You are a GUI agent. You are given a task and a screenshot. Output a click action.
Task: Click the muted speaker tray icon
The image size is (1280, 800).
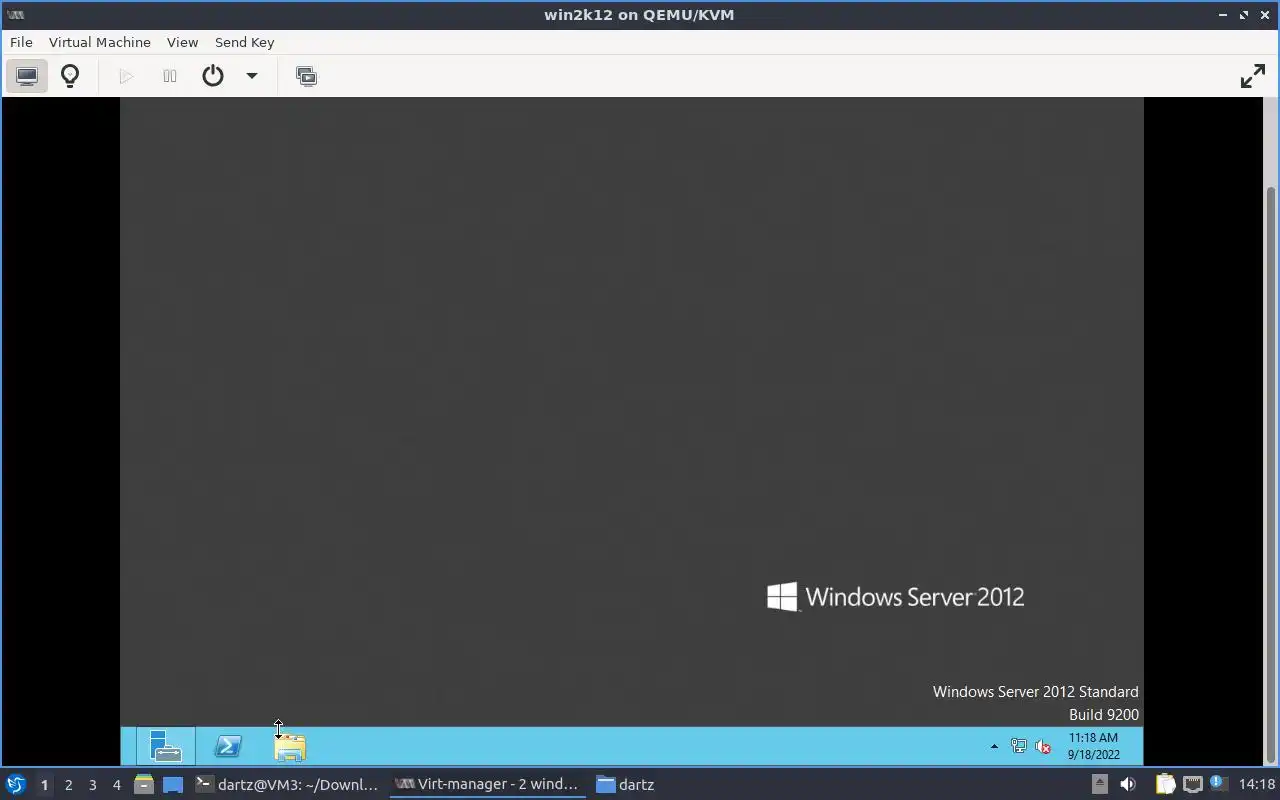point(1043,746)
